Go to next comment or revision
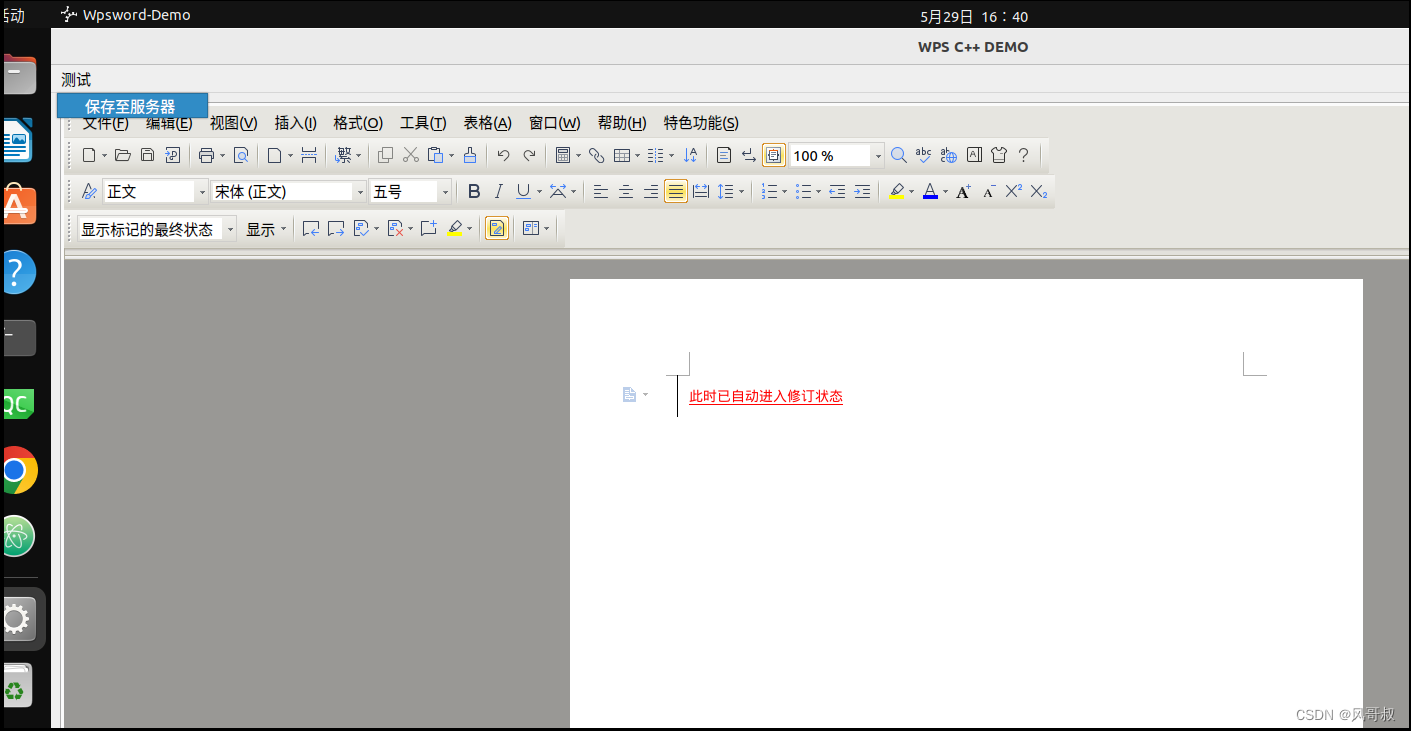Viewport: 1411px width, 731px height. coord(336,229)
